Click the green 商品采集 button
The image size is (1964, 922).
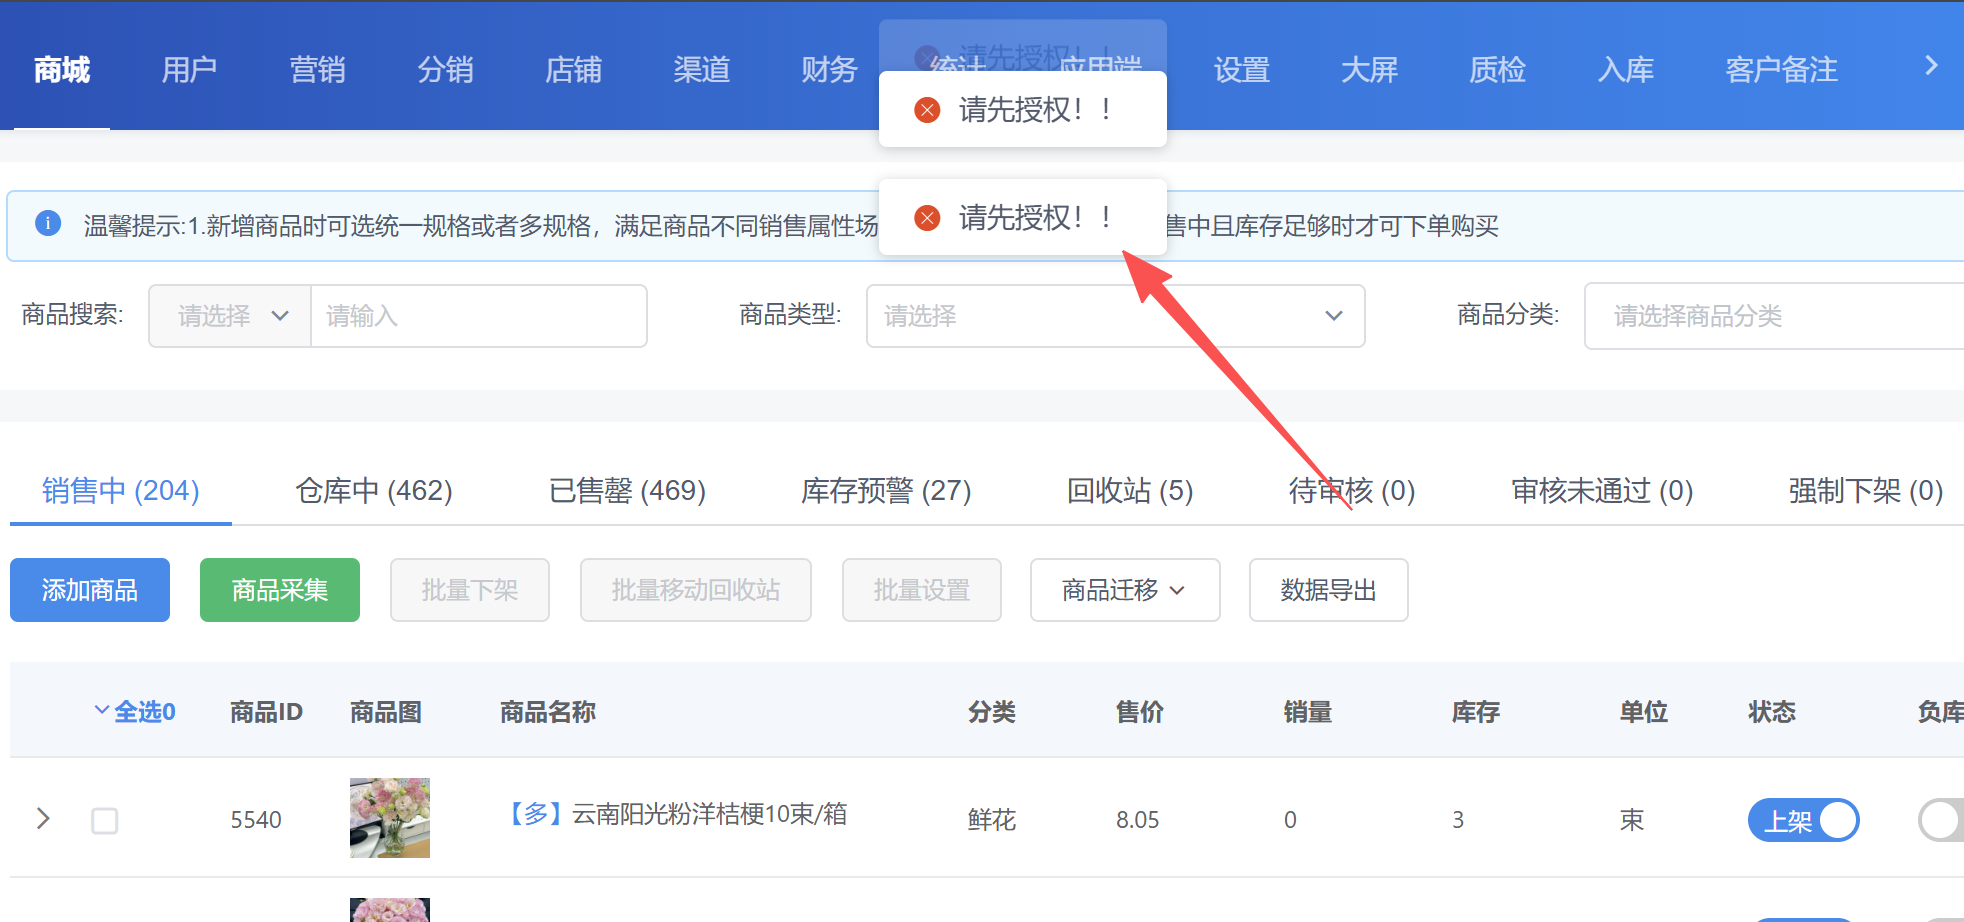tap(280, 590)
